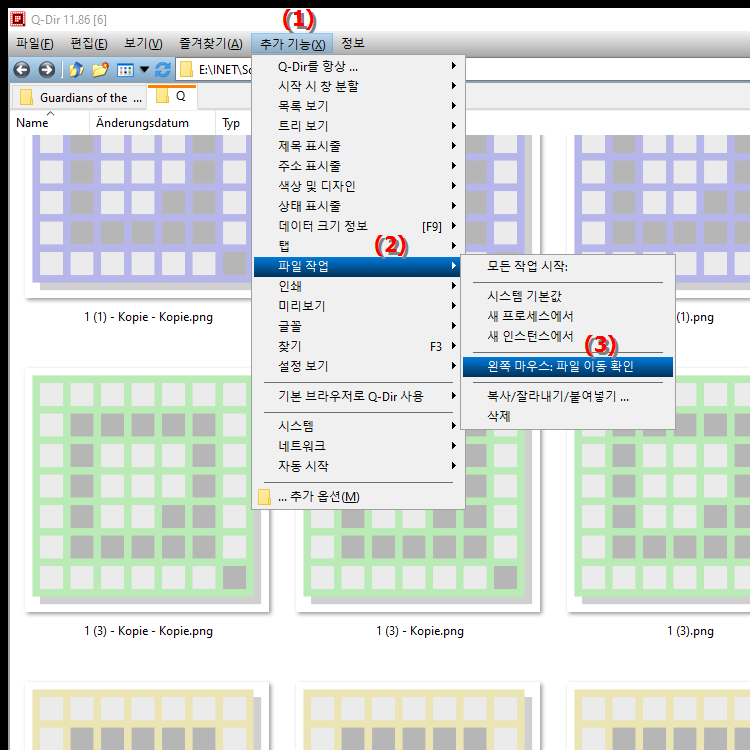Expand the 색상 및 디자인 submenu

[x=358, y=186]
